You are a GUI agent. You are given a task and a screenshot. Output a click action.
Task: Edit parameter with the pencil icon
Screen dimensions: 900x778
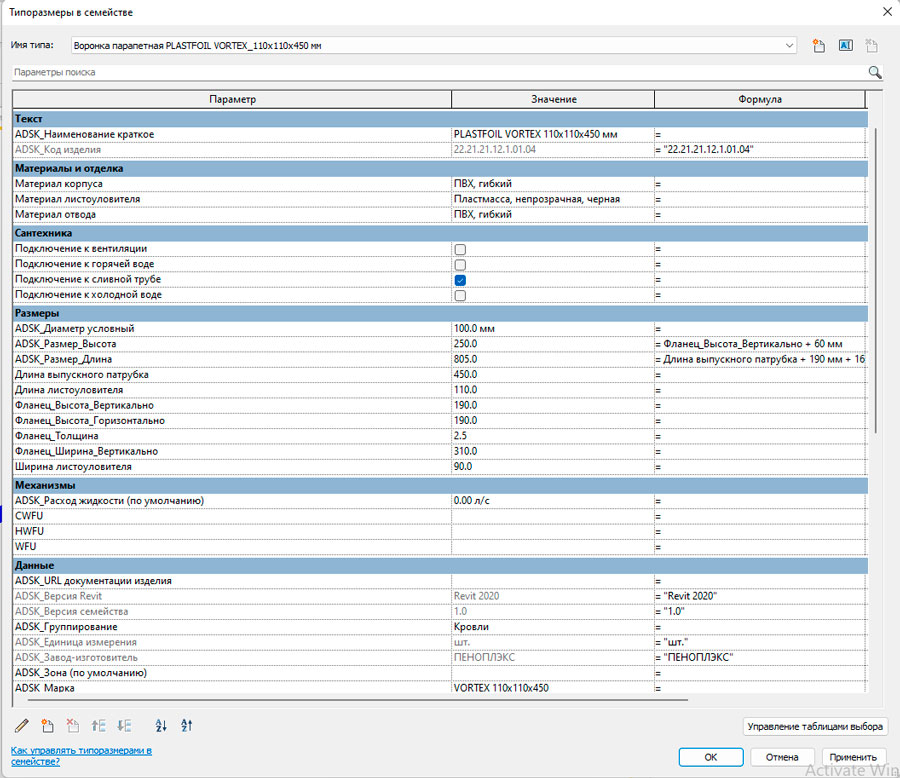coord(22,726)
